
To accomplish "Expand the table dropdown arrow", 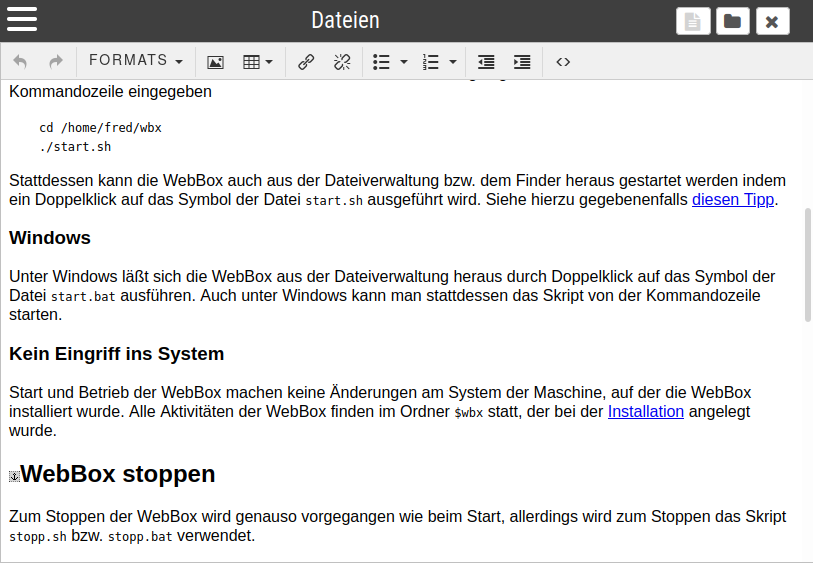I will tap(269, 62).
